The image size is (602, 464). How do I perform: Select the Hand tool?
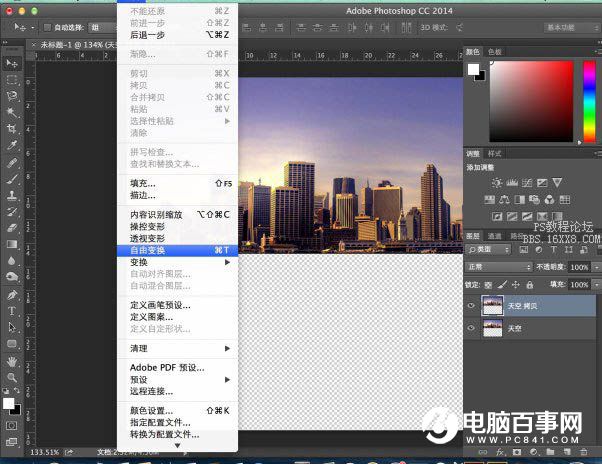(12, 361)
